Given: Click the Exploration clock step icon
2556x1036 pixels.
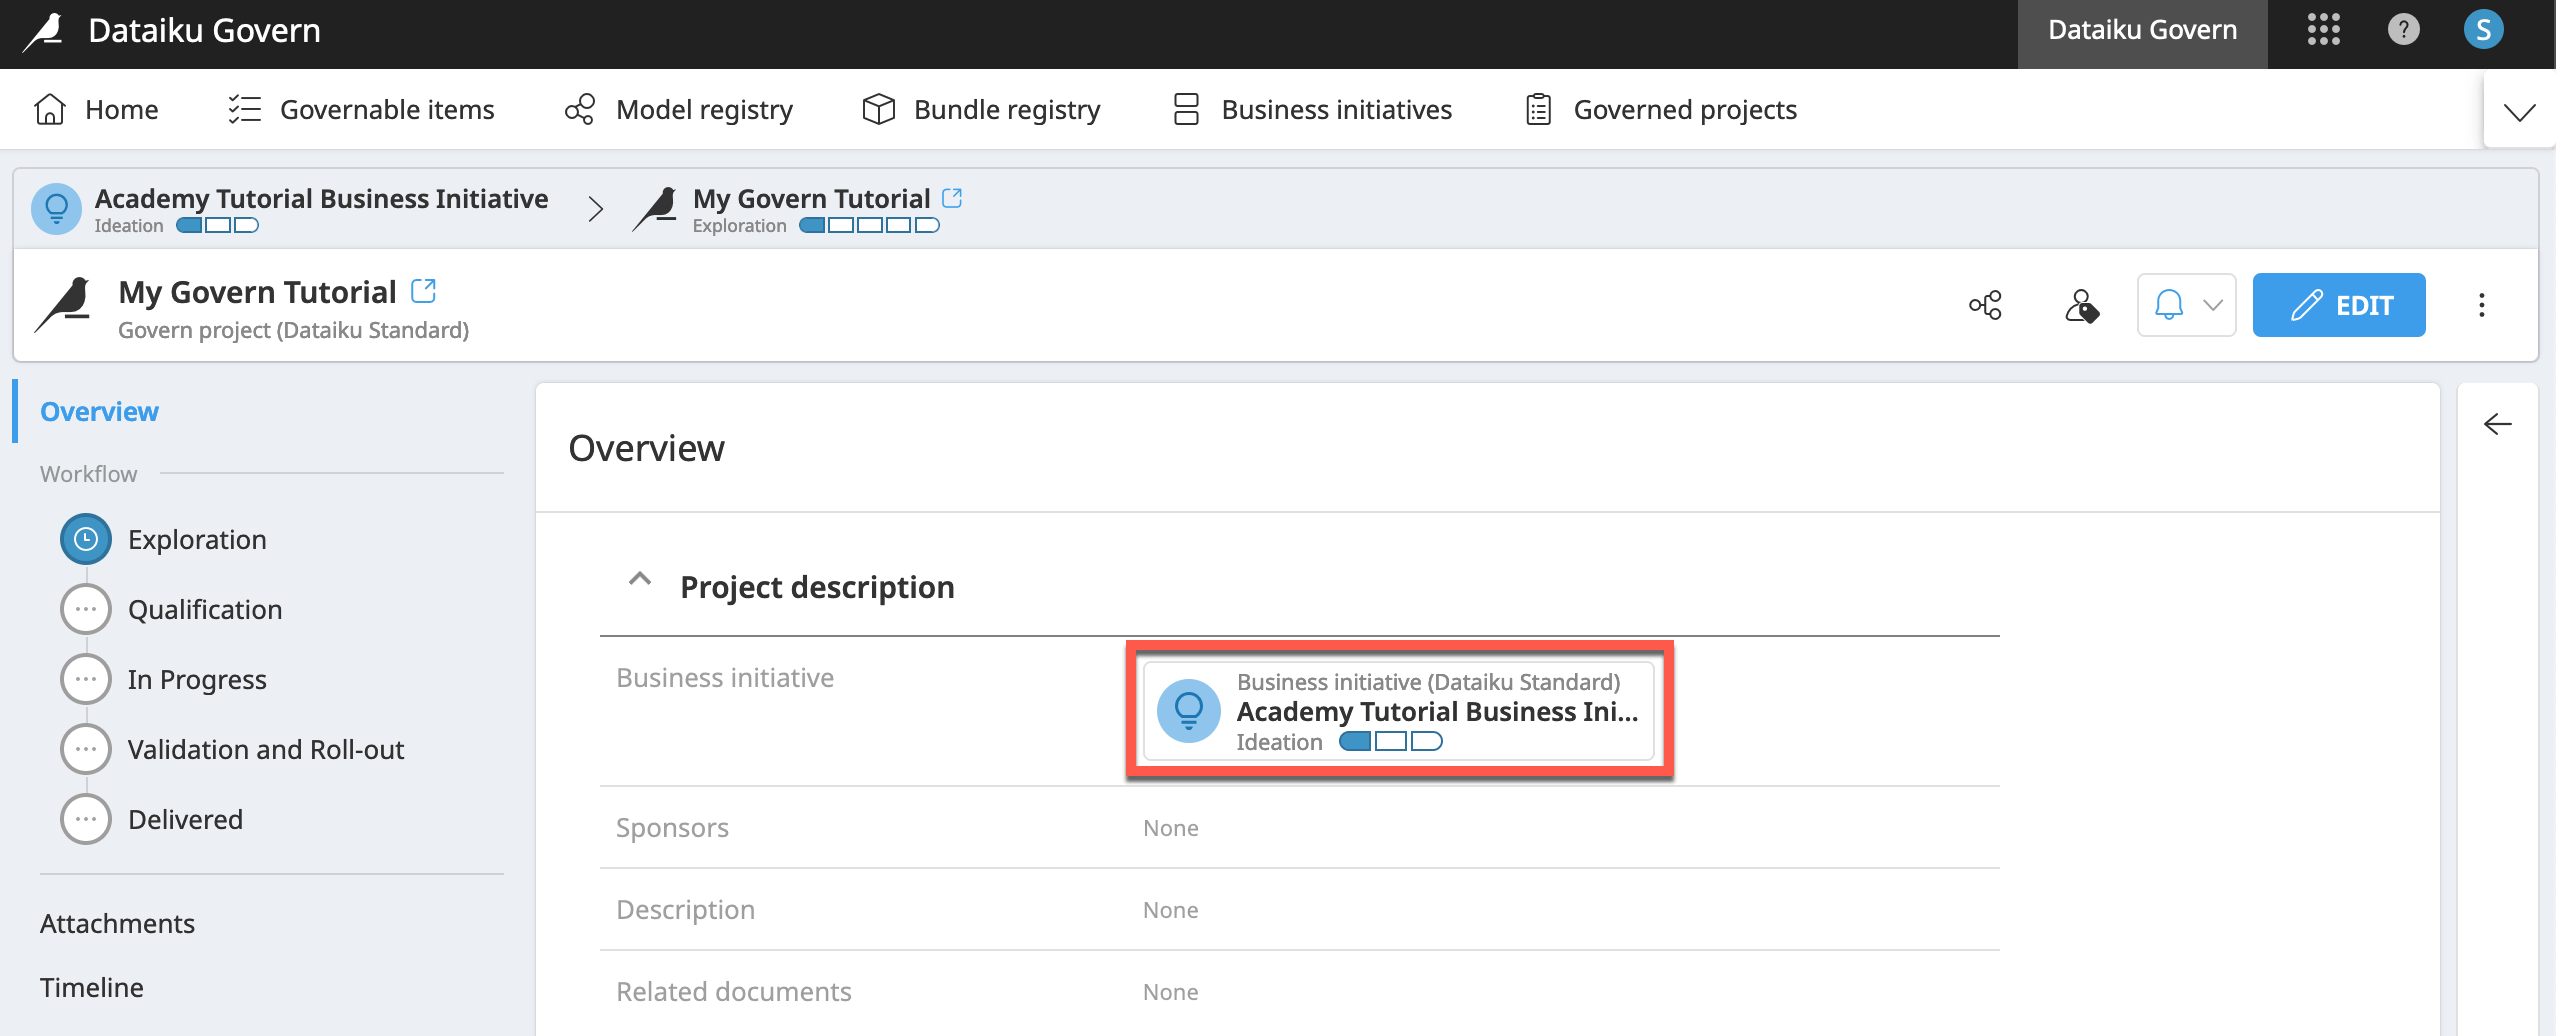Looking at the screenshot, I should coord(86,539).
